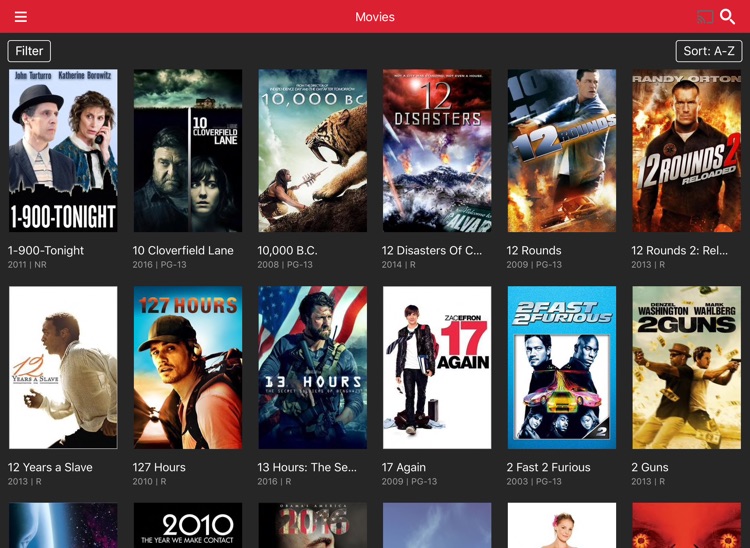Image resolution: width=750 pixels, height=548 pixels.
Task: Change the Sort: A-Z order
Action: click(x=709, y=51)
